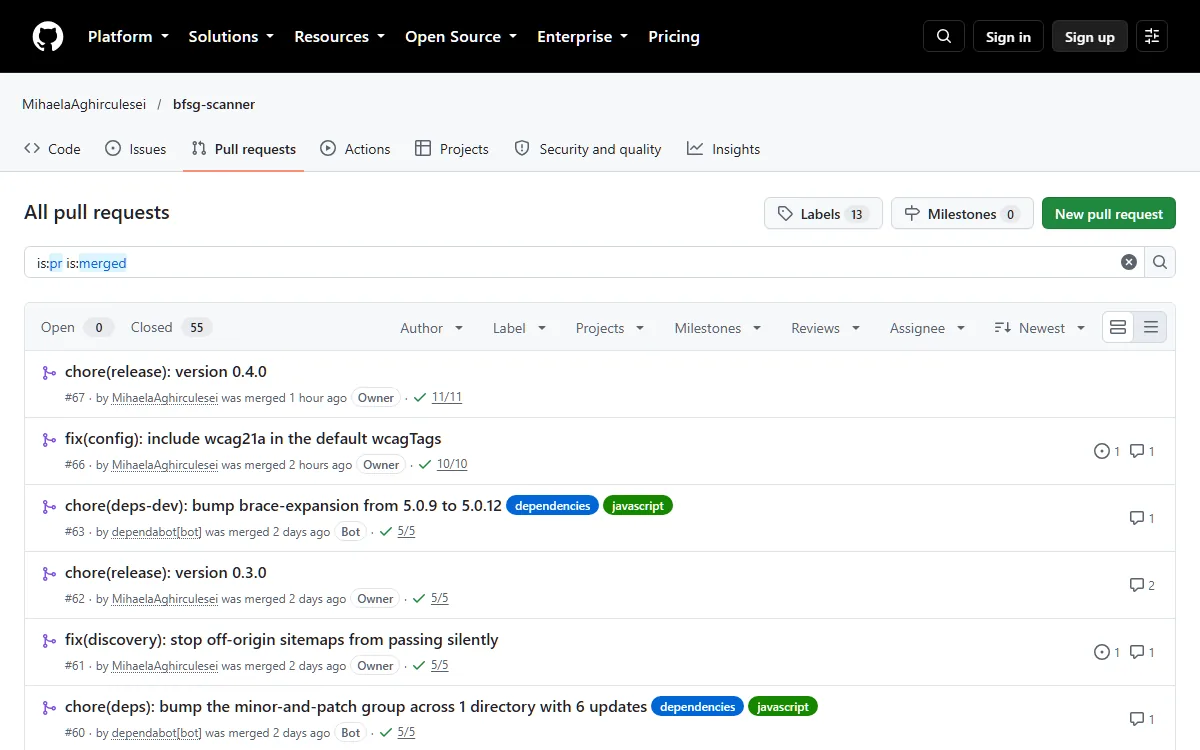Click green checkmark status on PR #66
The height and width of the screenshot is (750, 1200).
(x=425, y=464)
